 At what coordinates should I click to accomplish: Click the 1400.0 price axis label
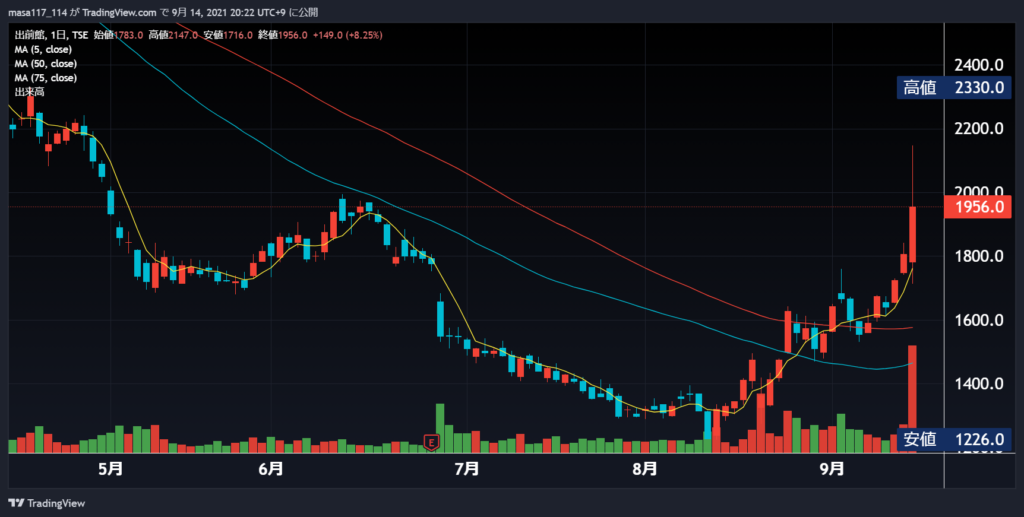(x=978, y=383)
